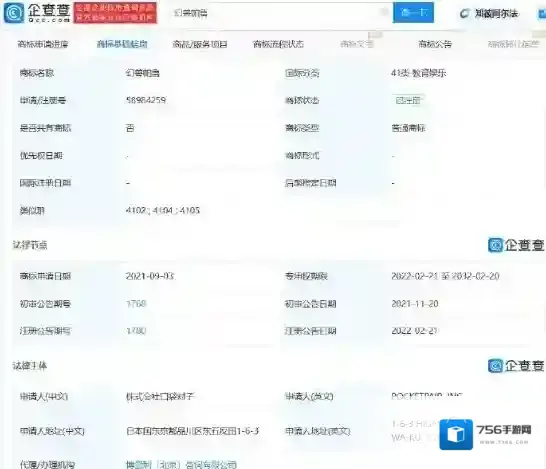The height and width of the screenshot is (469, 546).
Task: Click the 国际注册日期 field label
Action: pyautogui.click(x=45, y=183)
